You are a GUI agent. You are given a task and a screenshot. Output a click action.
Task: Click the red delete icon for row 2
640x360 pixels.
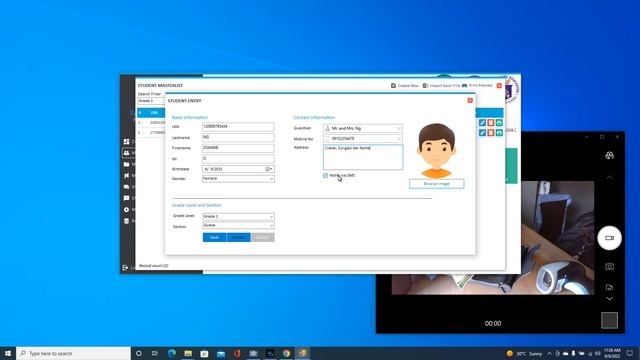(x=491, y=133)
